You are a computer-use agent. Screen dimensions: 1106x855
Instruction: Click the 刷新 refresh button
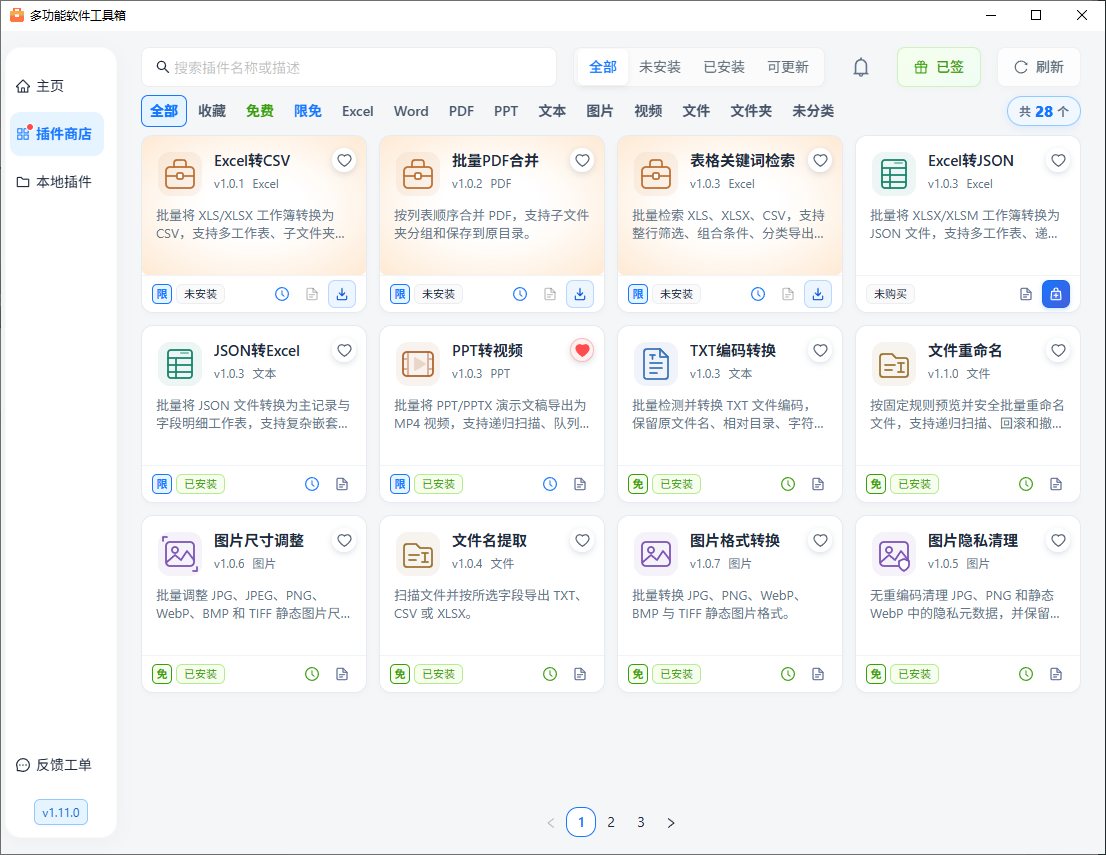(1038, 67)
